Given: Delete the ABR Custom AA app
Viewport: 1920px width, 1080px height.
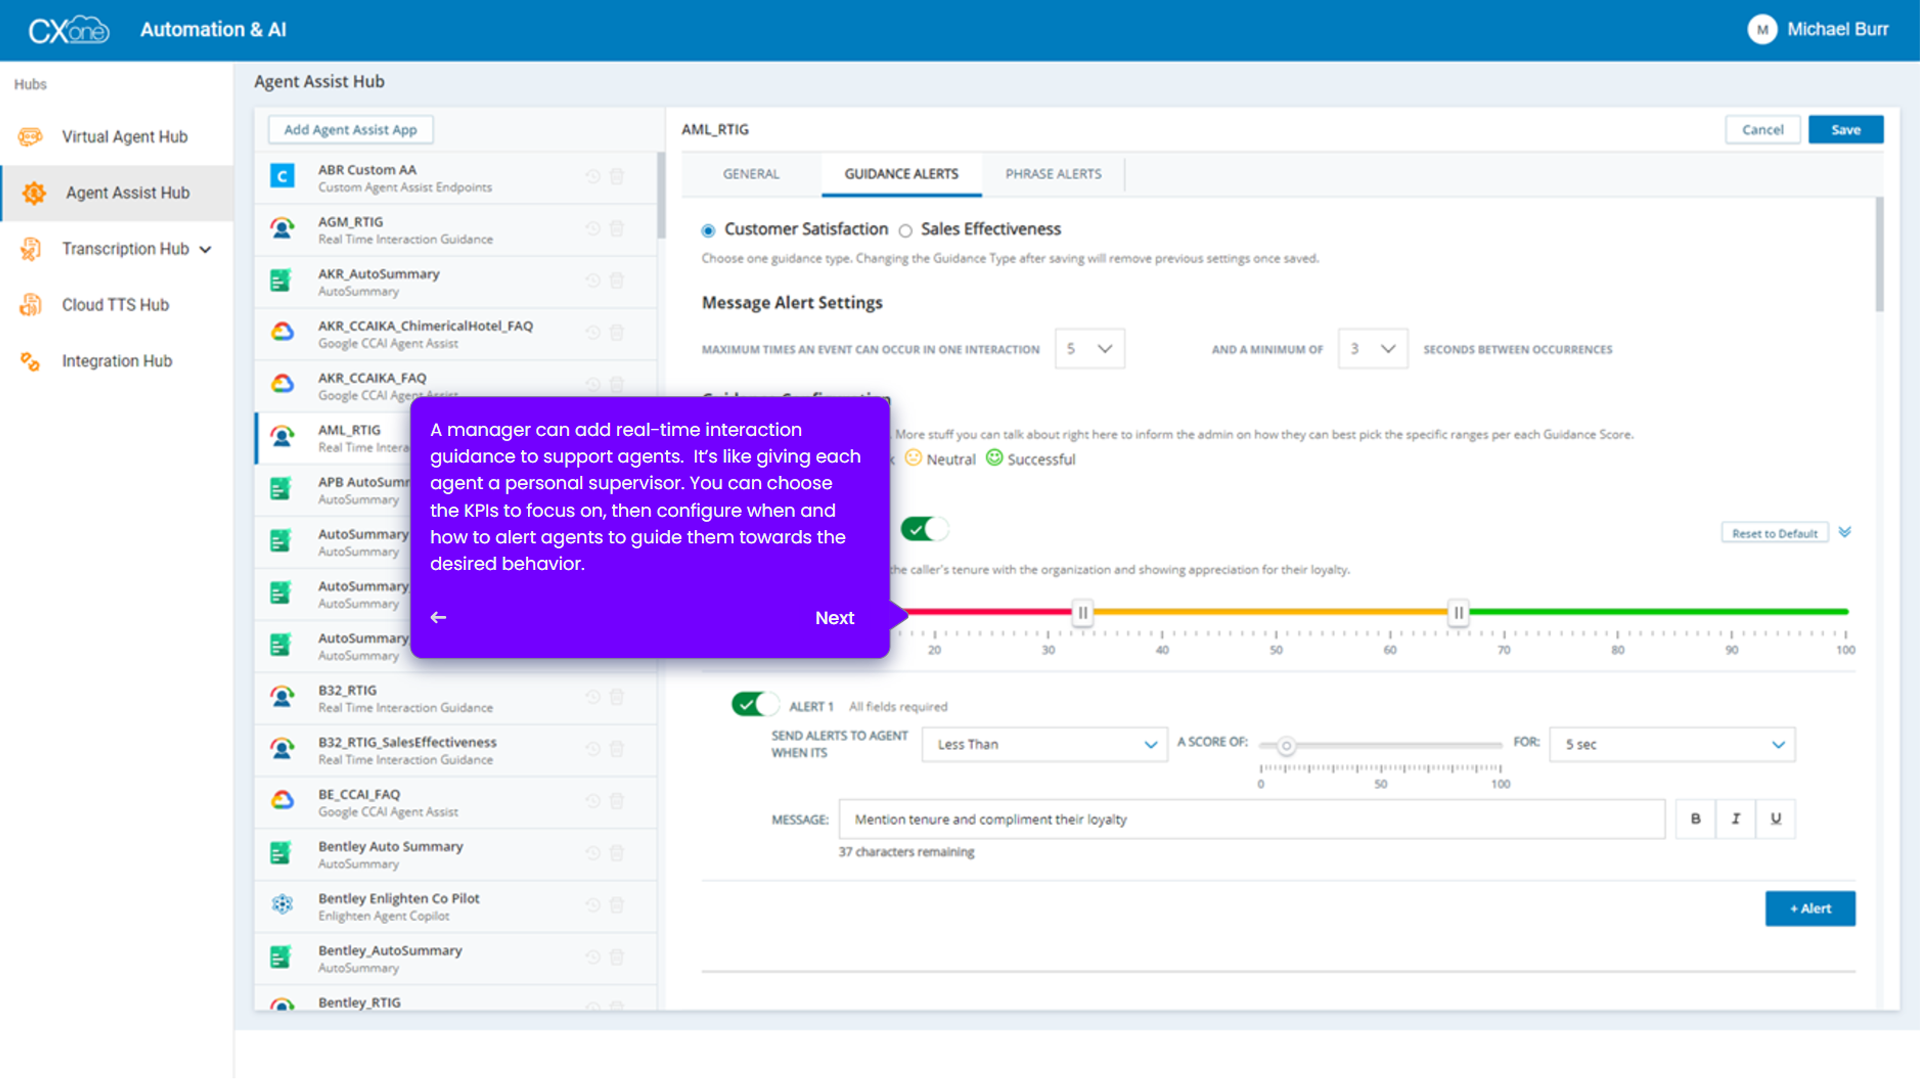Looking at the screenshot, I should 617,176.
